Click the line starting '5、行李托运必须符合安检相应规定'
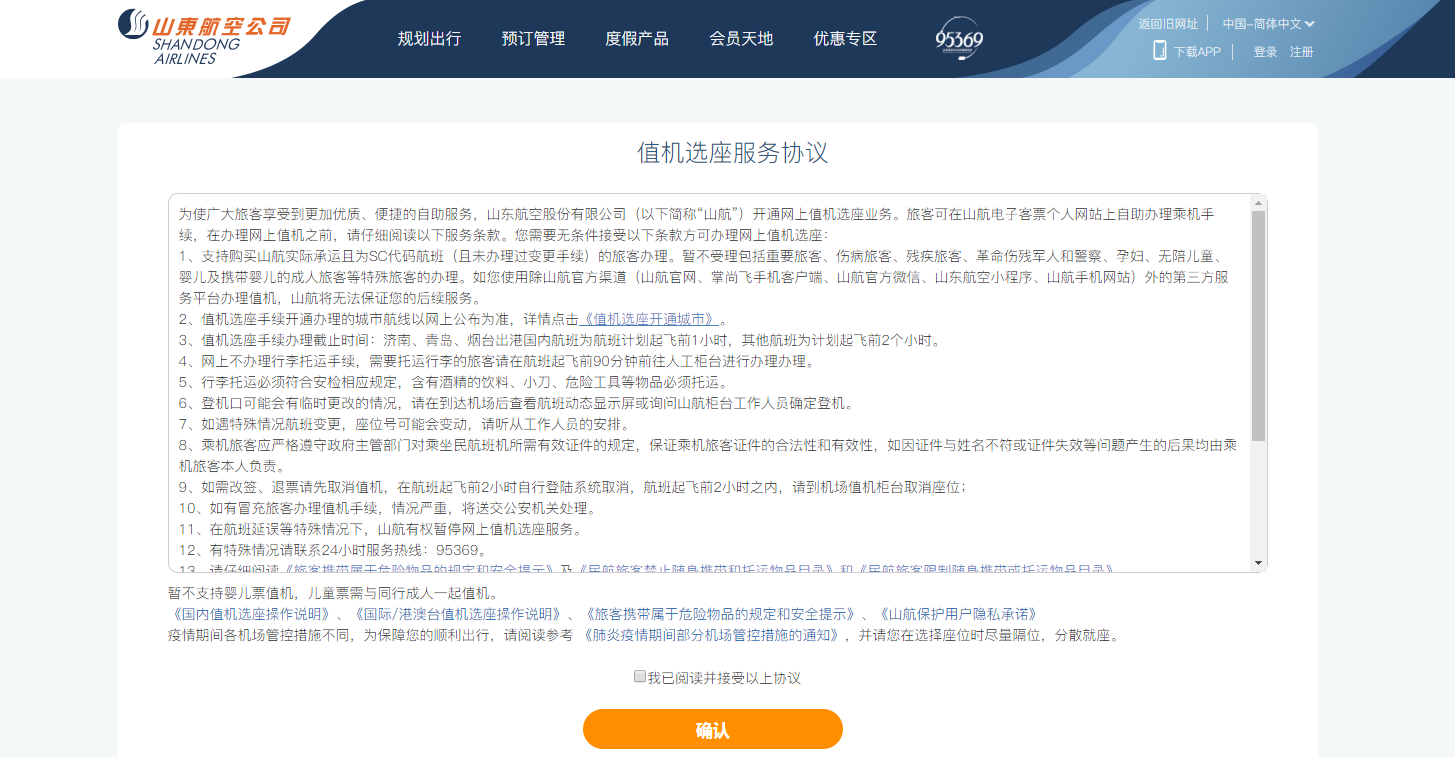The height and width of the screenshot is (757, 1455). pos(454,382)
